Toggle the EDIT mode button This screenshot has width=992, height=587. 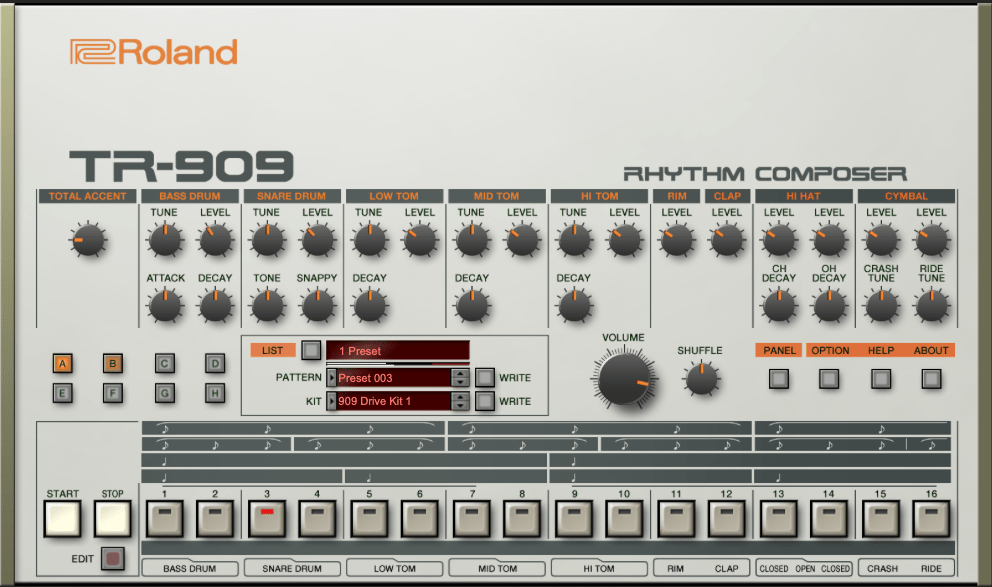(x=113, y=558)
